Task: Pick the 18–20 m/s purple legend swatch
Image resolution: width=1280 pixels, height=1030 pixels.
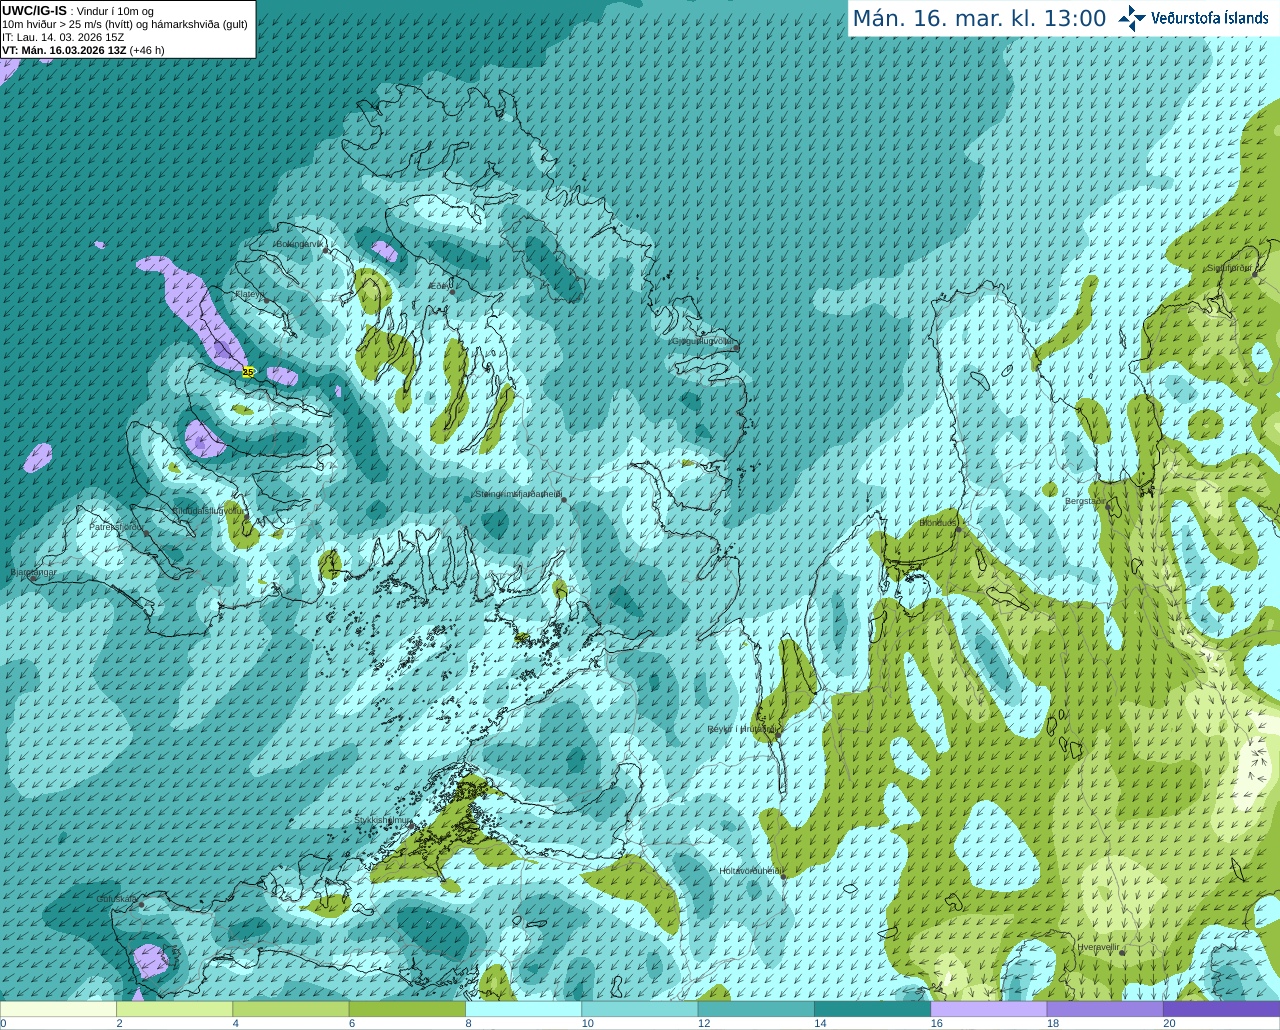Action: click(x=1105, y=1009)
